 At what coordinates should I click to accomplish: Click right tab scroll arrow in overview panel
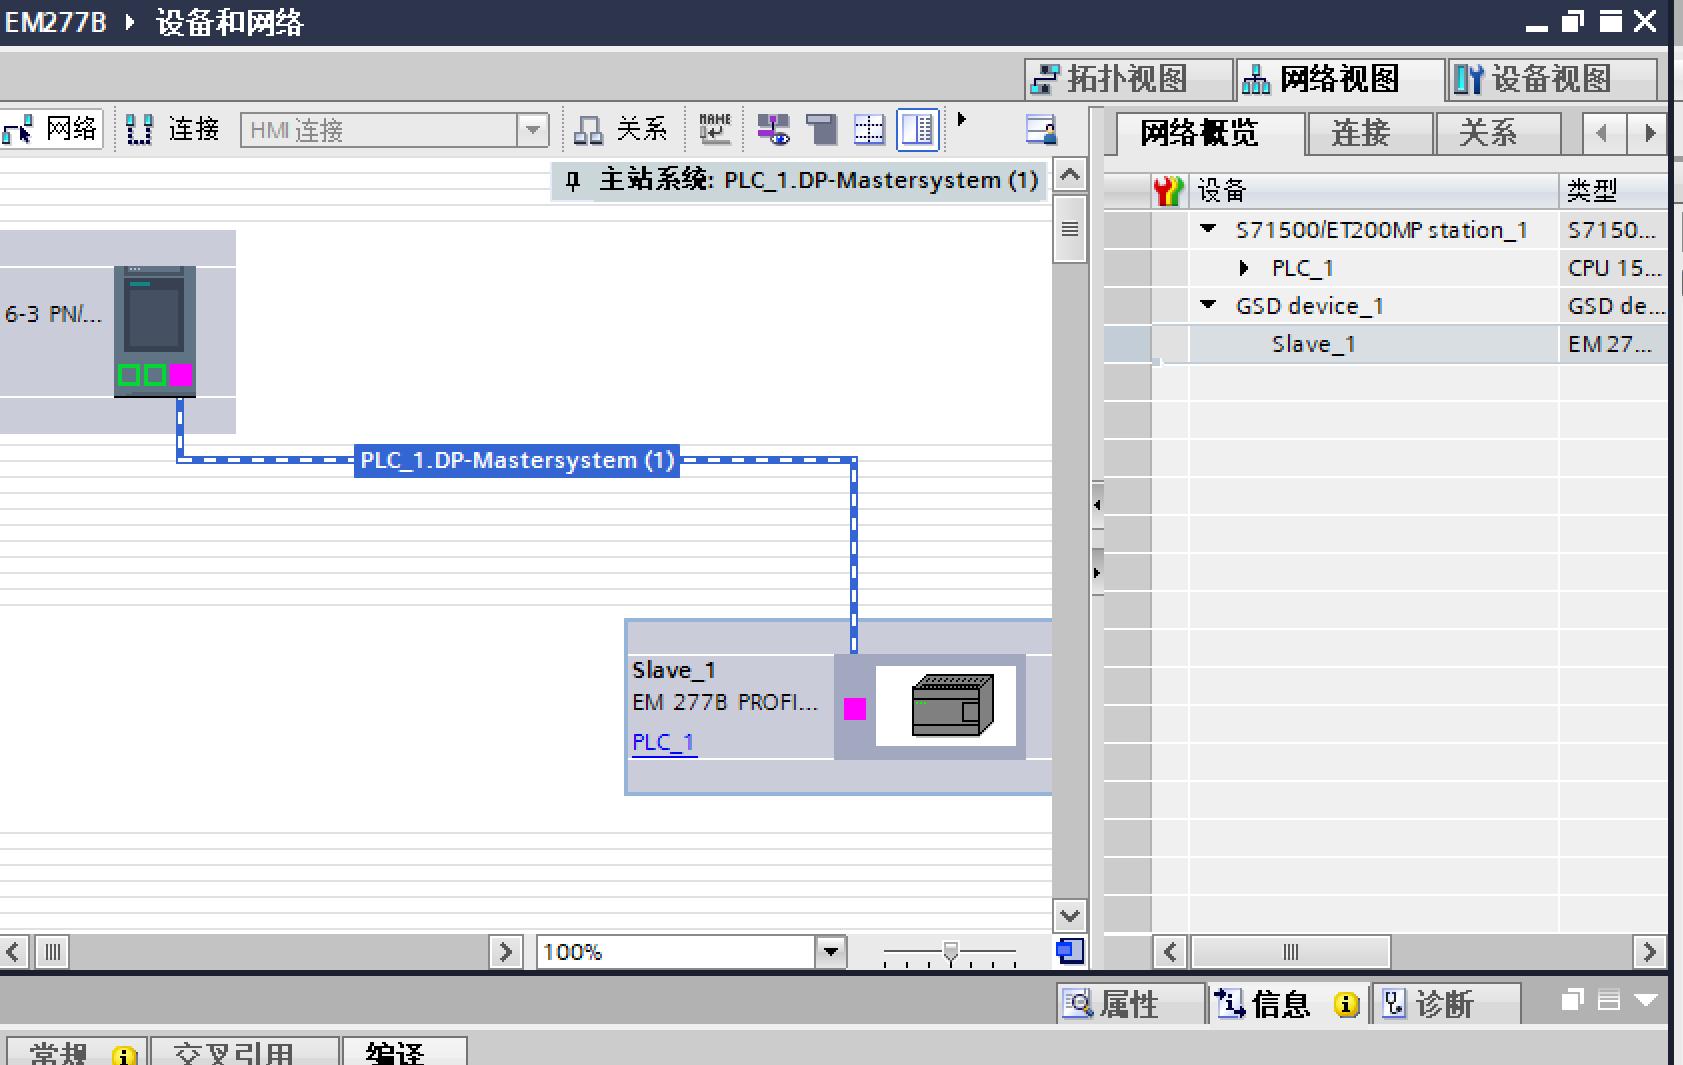(x=1649, y=133)
